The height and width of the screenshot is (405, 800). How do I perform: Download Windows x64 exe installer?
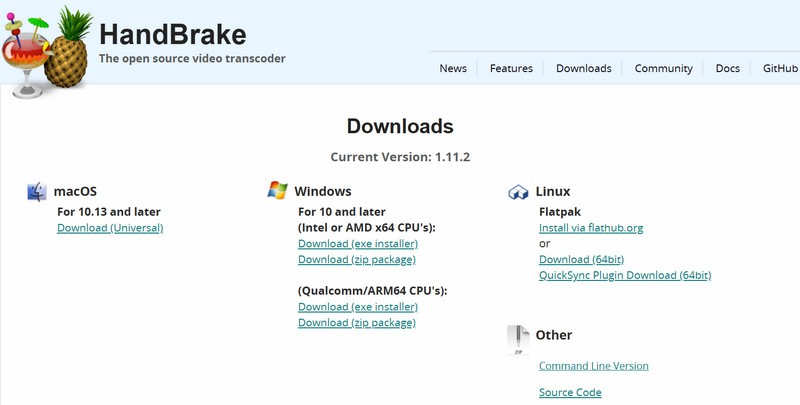(358, 244)
